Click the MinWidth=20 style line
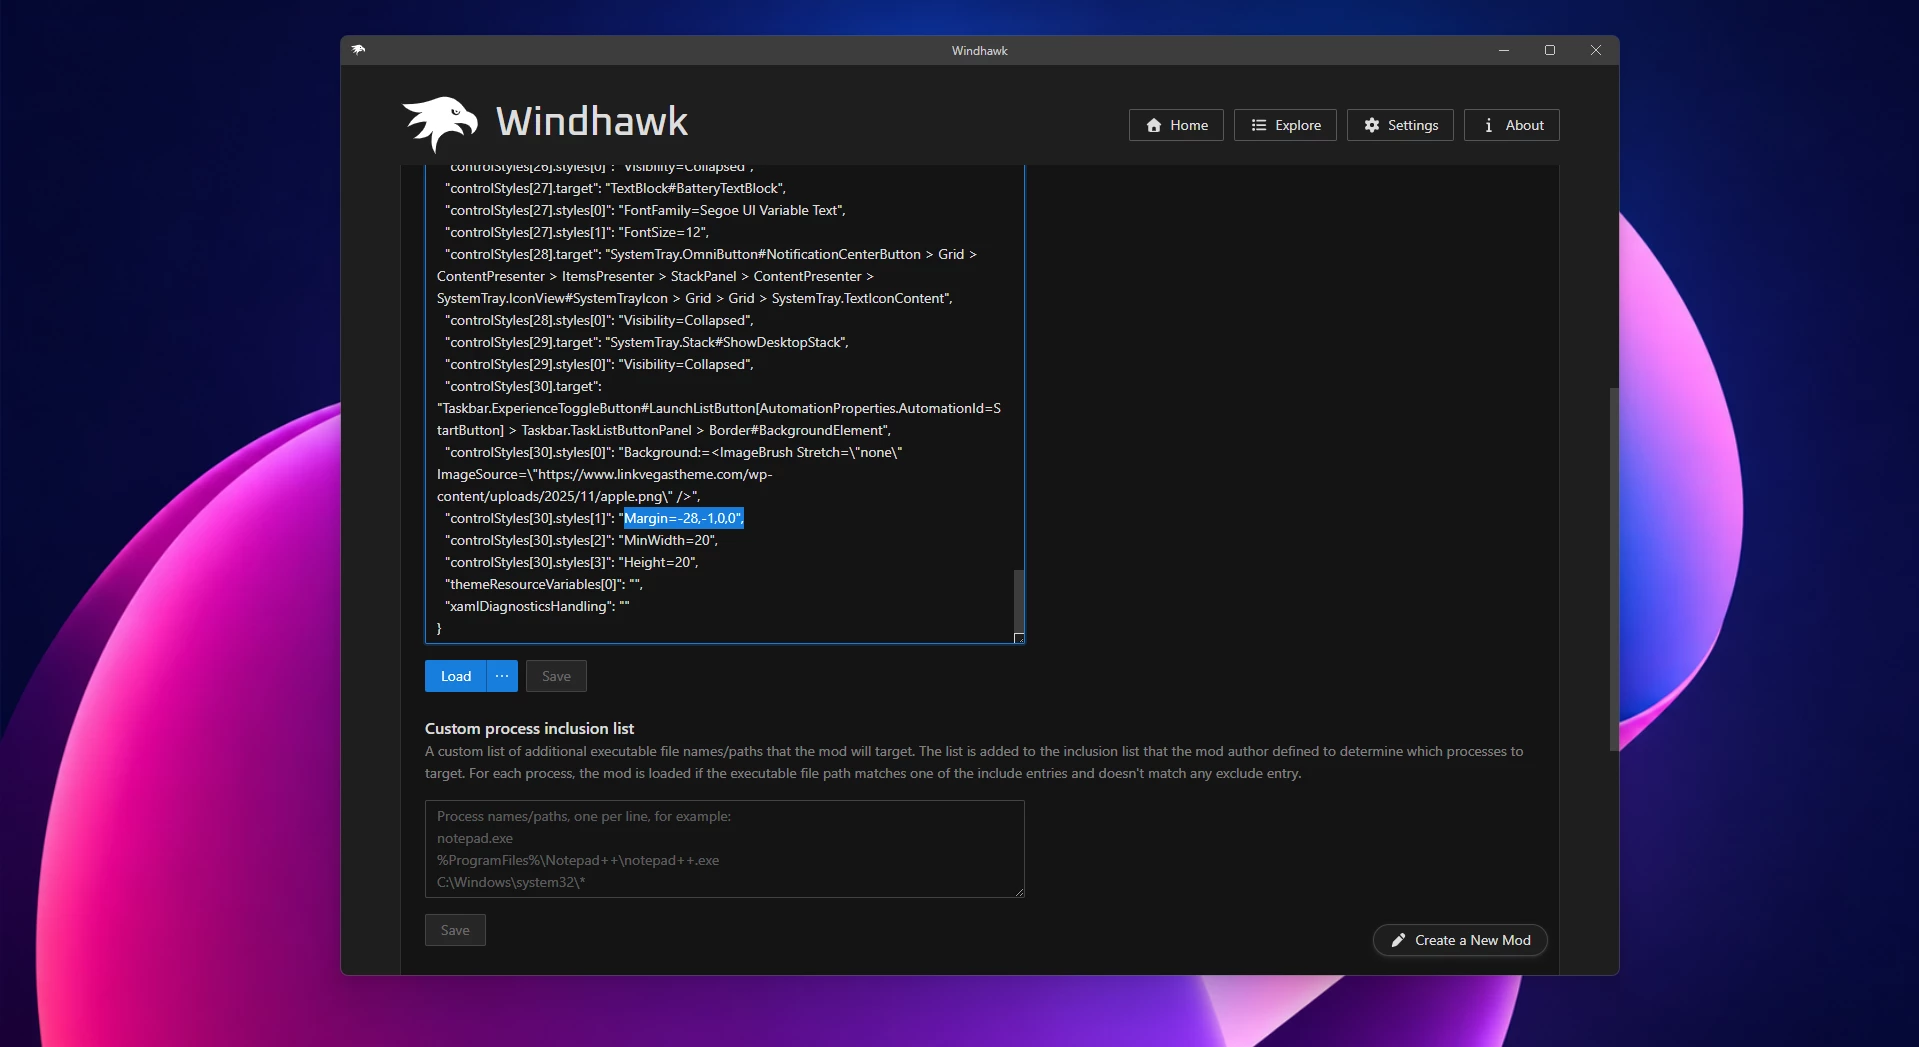Screen dimensions: 1919x1047 click(x=581, y=540)
